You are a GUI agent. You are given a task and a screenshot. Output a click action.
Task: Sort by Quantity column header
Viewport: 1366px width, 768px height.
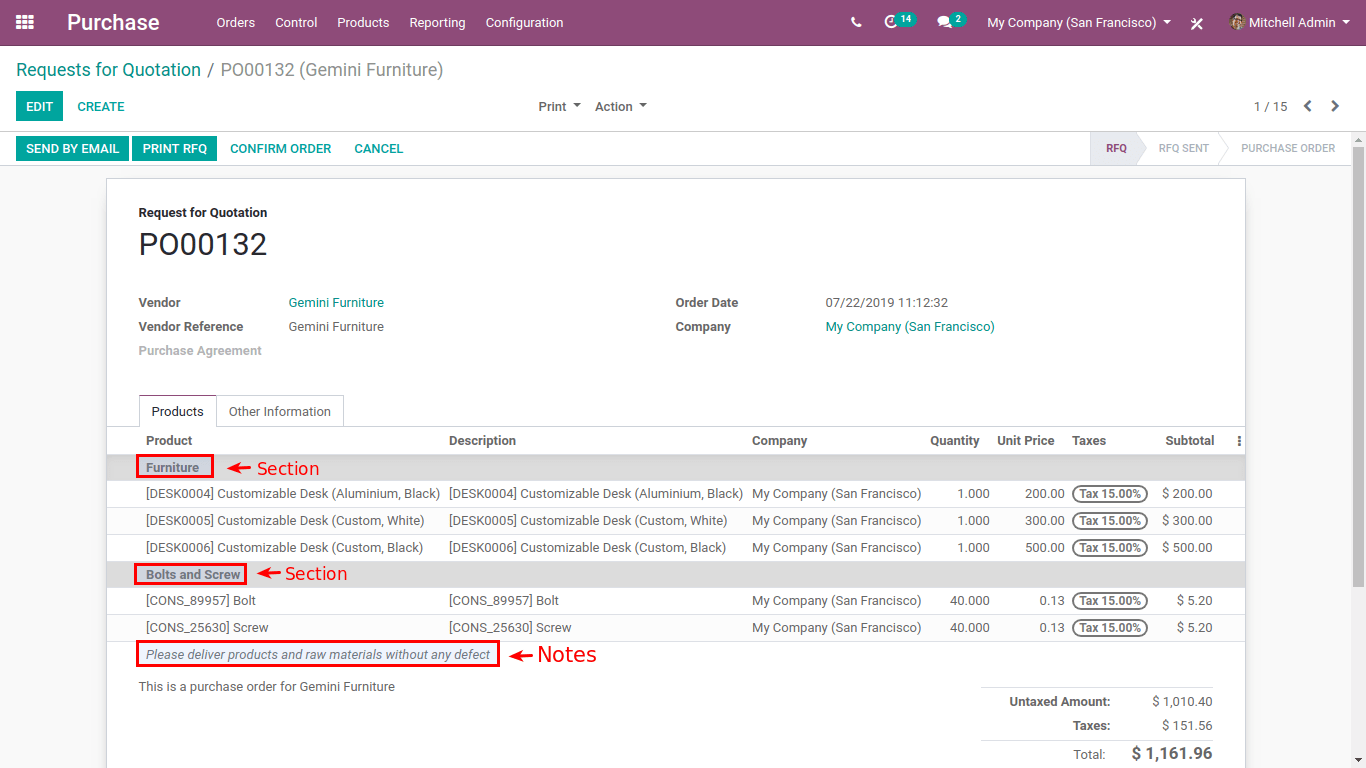tap(955, 441)
